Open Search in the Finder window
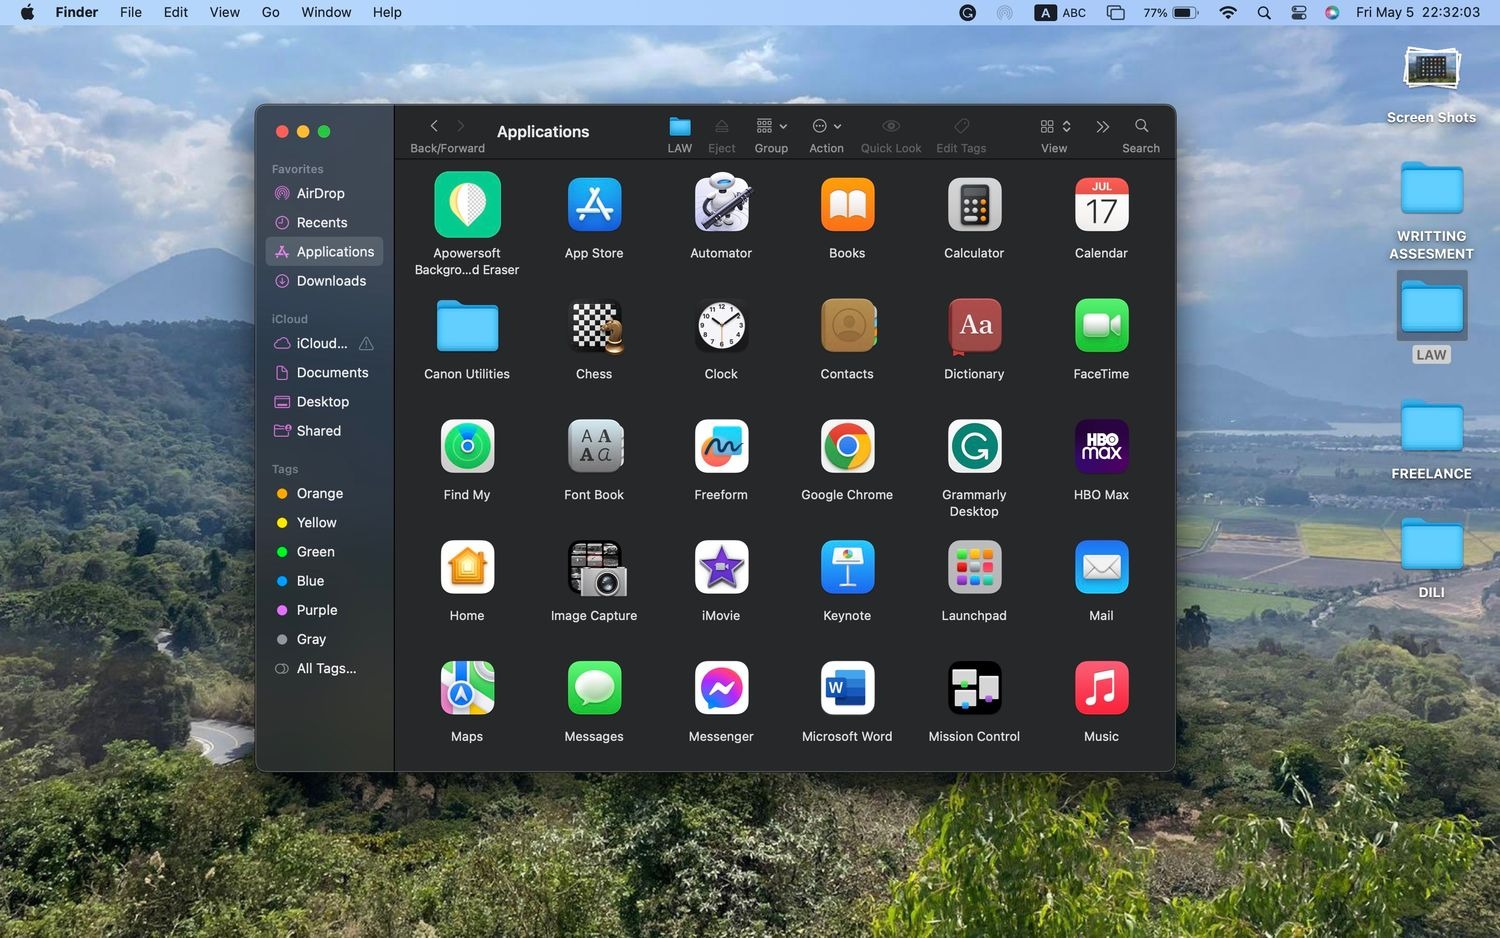This screenshot has height=938, width=1500. tap(1141, 126)
